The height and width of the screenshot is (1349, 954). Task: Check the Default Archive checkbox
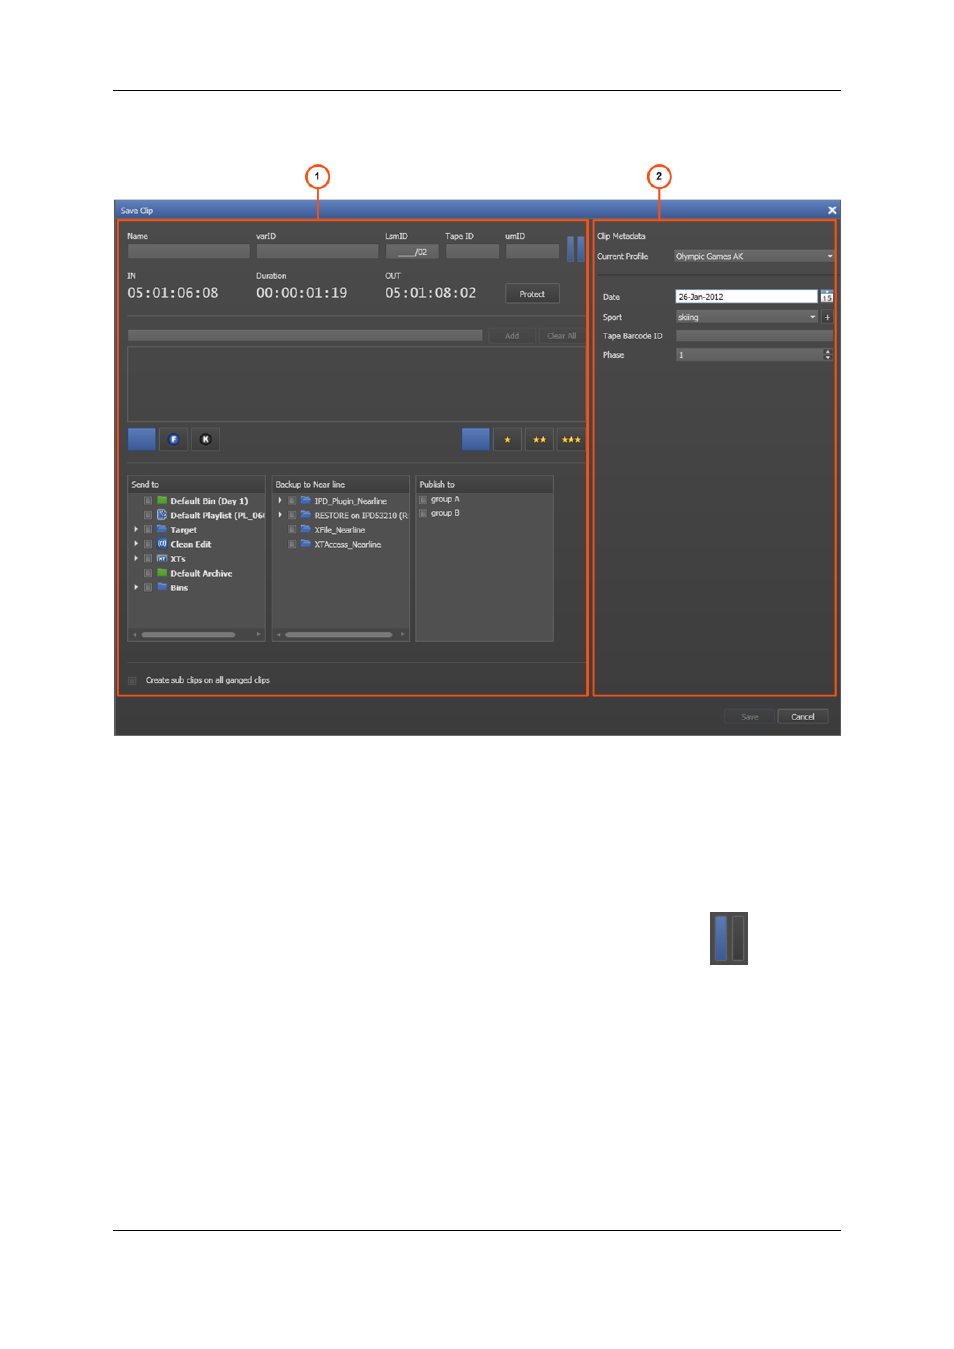[x=148, y=573]
